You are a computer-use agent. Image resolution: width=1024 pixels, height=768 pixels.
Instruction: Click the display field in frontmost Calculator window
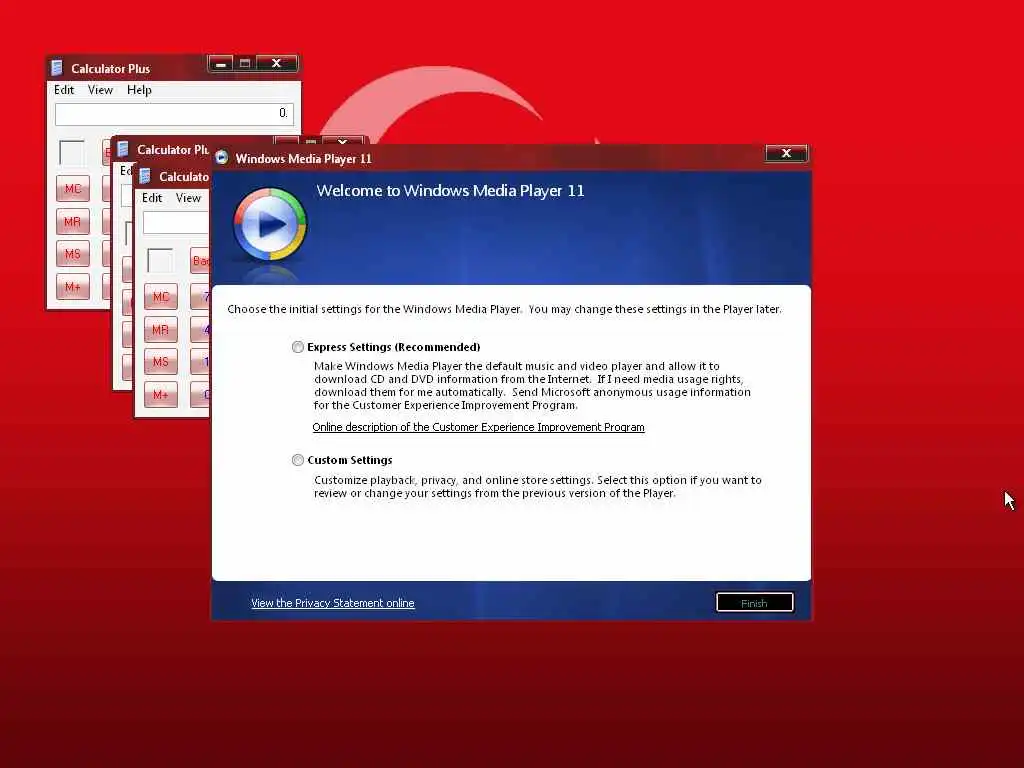point(176,223)
